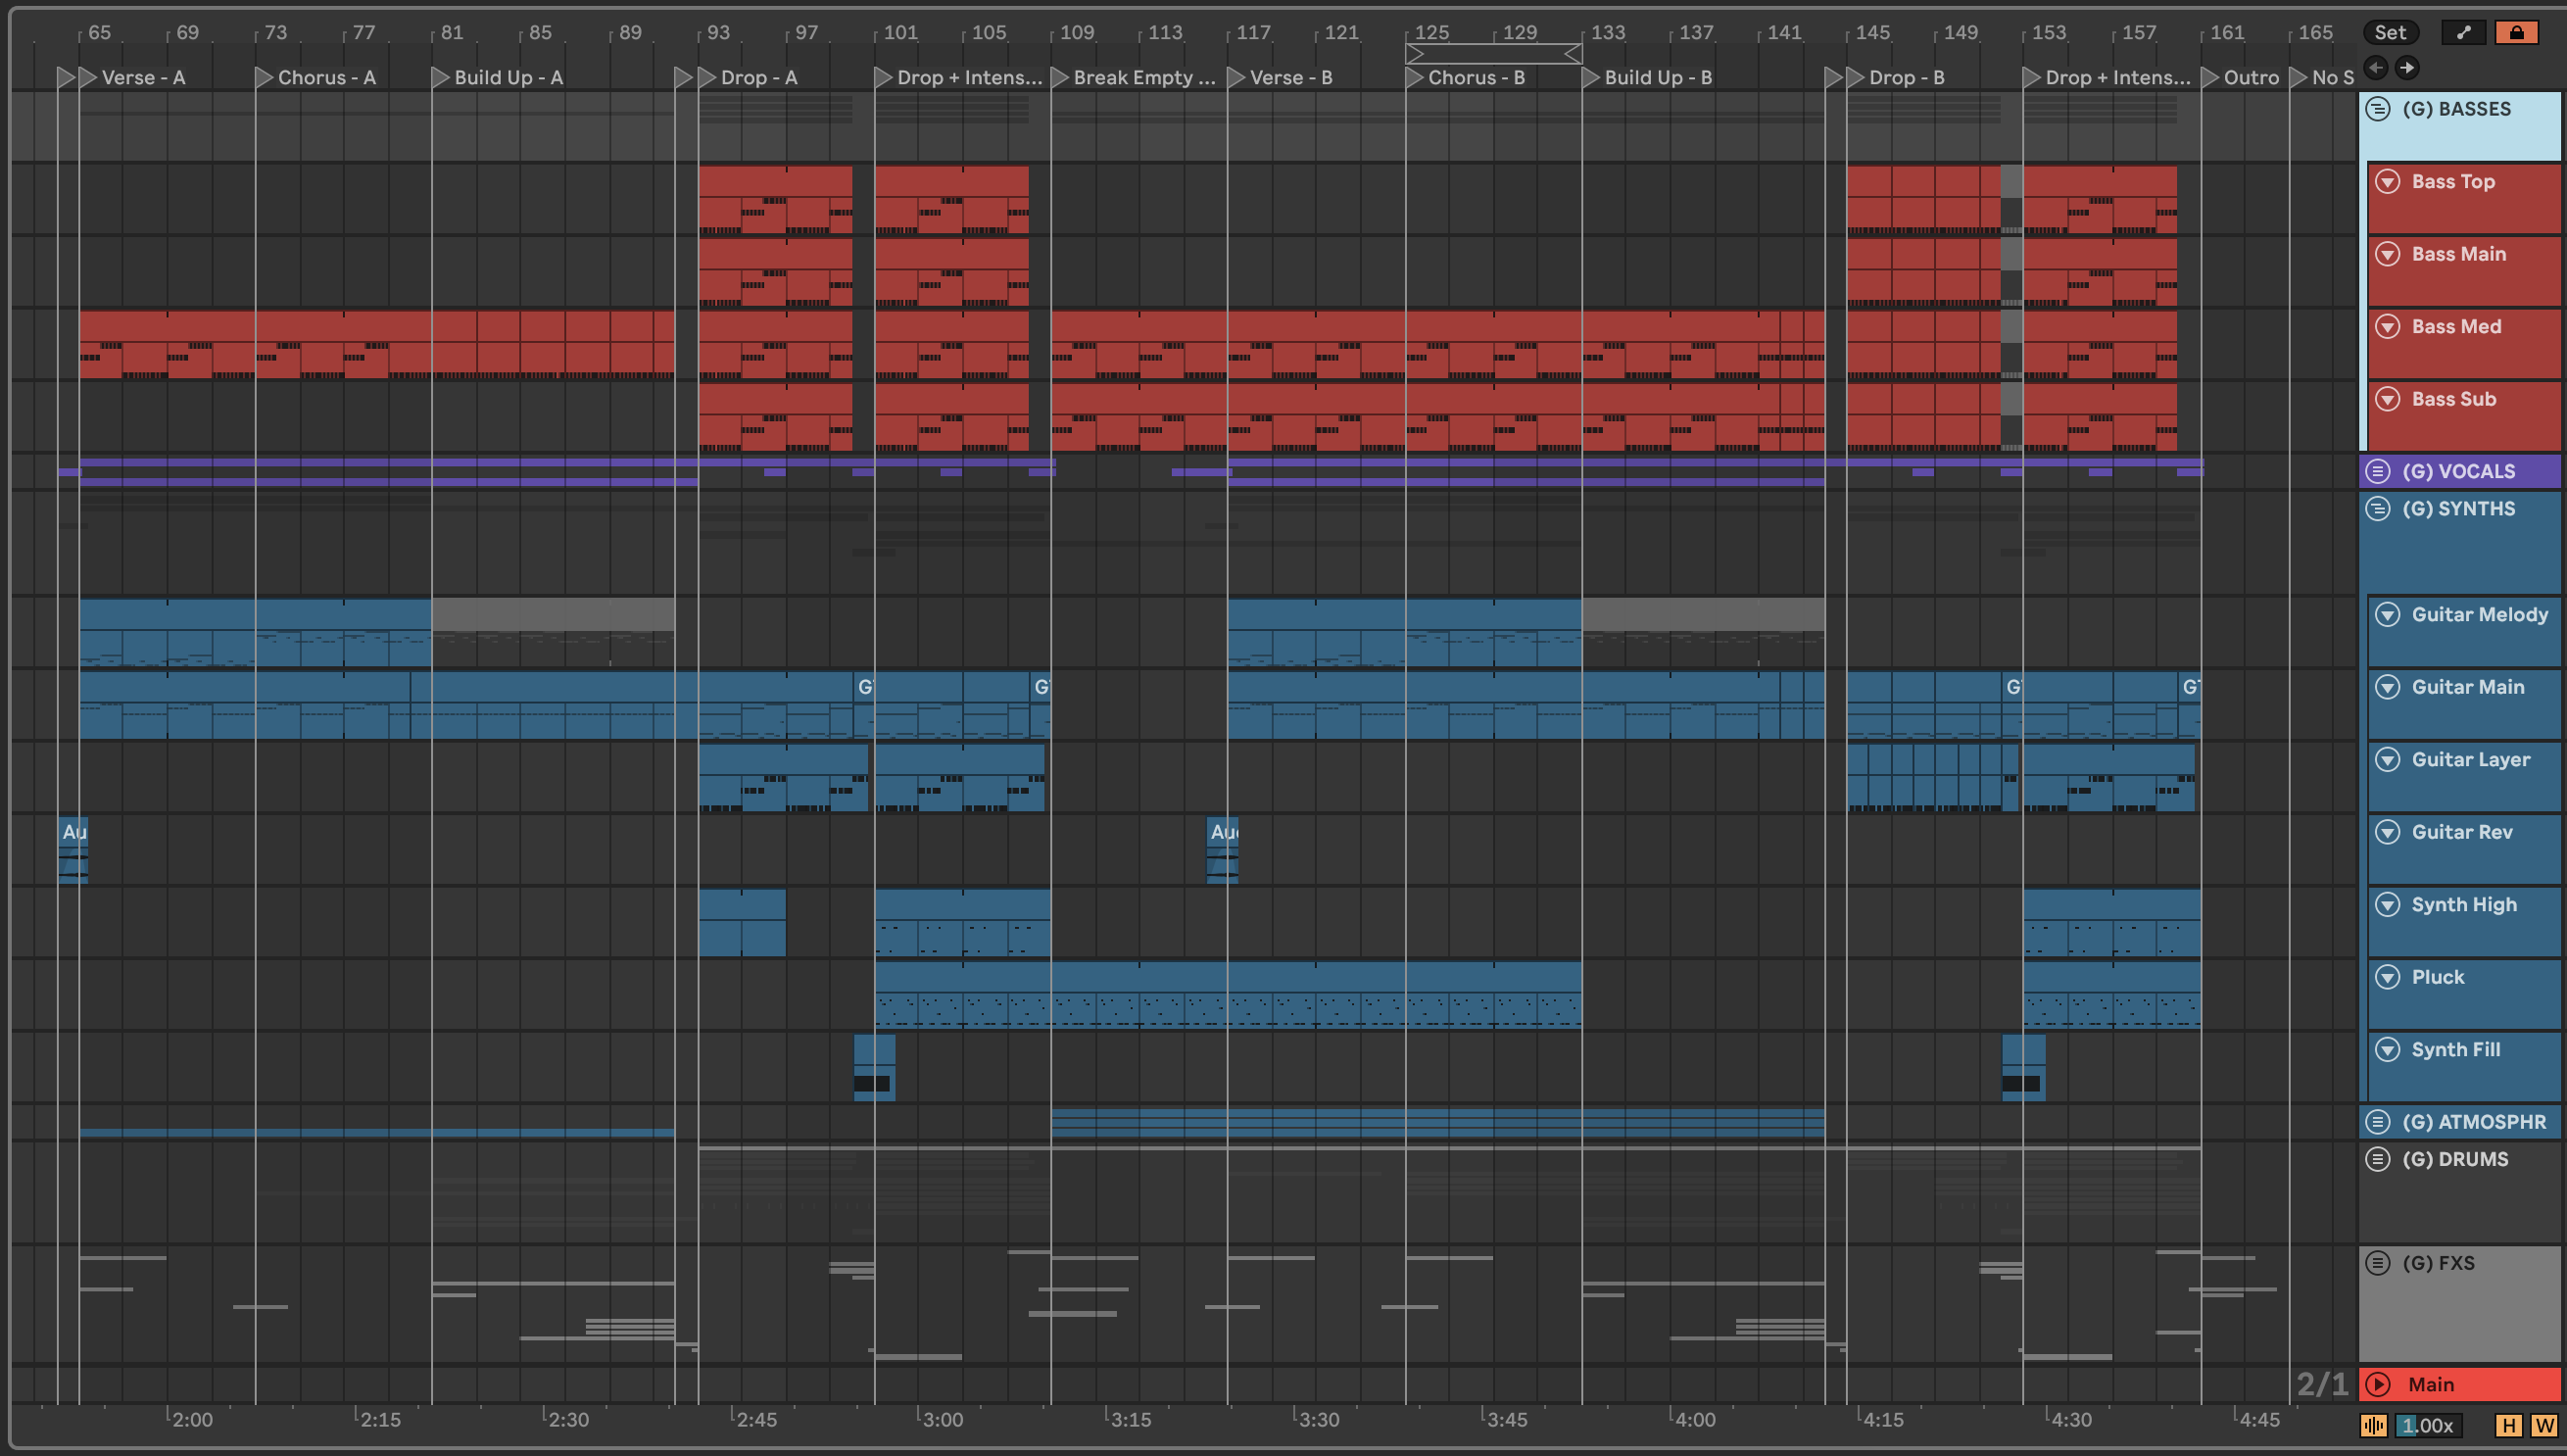Unfold the Guitar Melody track arrow
Screen dimensions: 2567x1456
pyautogui.click(x=2388, y=615)
